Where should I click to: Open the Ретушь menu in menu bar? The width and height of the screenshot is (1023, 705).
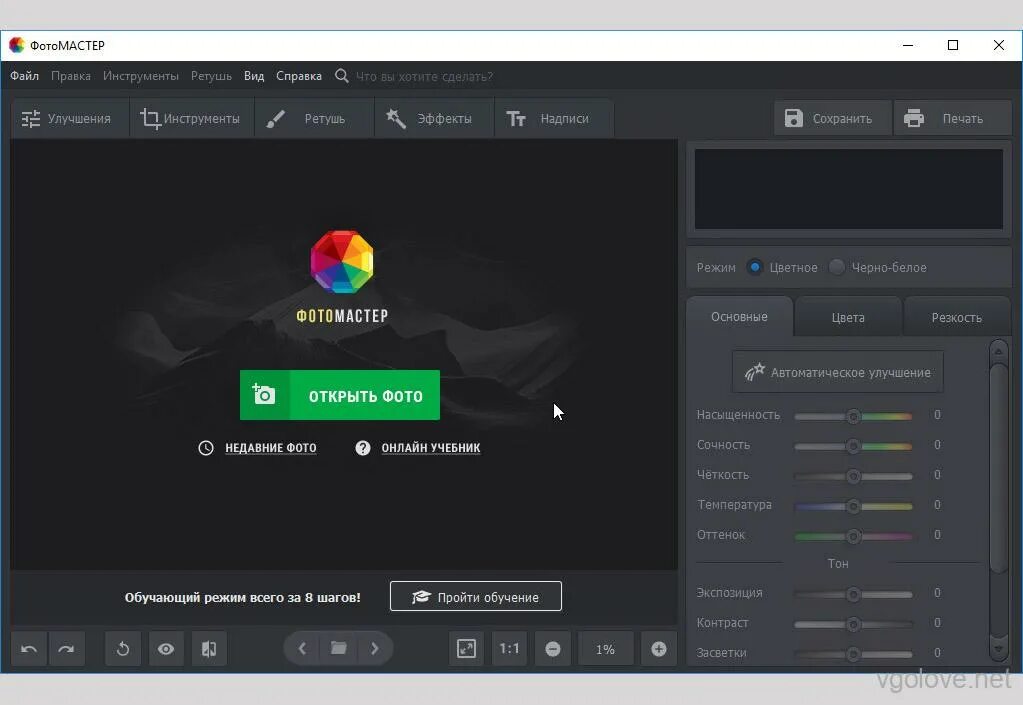click(211, 76)
